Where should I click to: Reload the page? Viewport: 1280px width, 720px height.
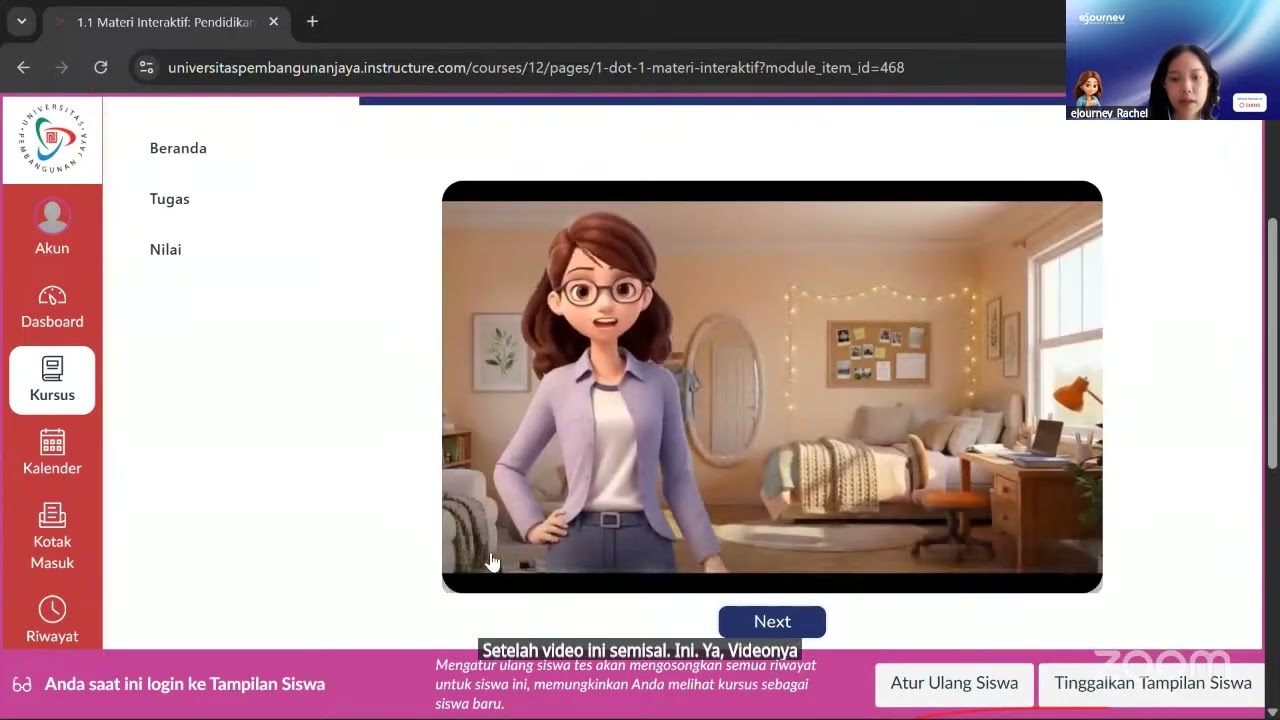click(100, 67)
